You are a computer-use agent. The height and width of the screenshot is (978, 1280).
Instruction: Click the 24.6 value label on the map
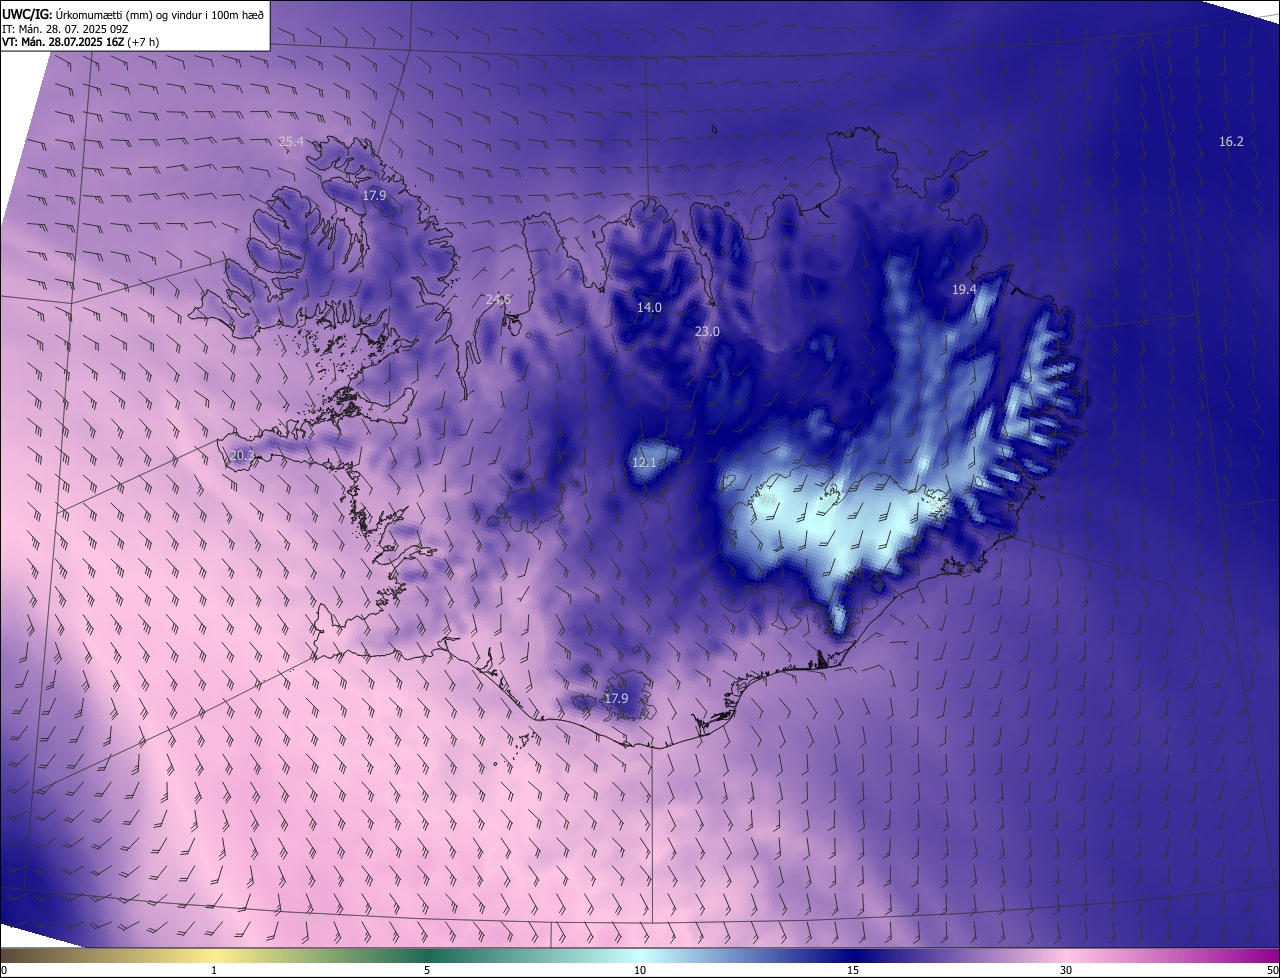(x=497, y=299)
